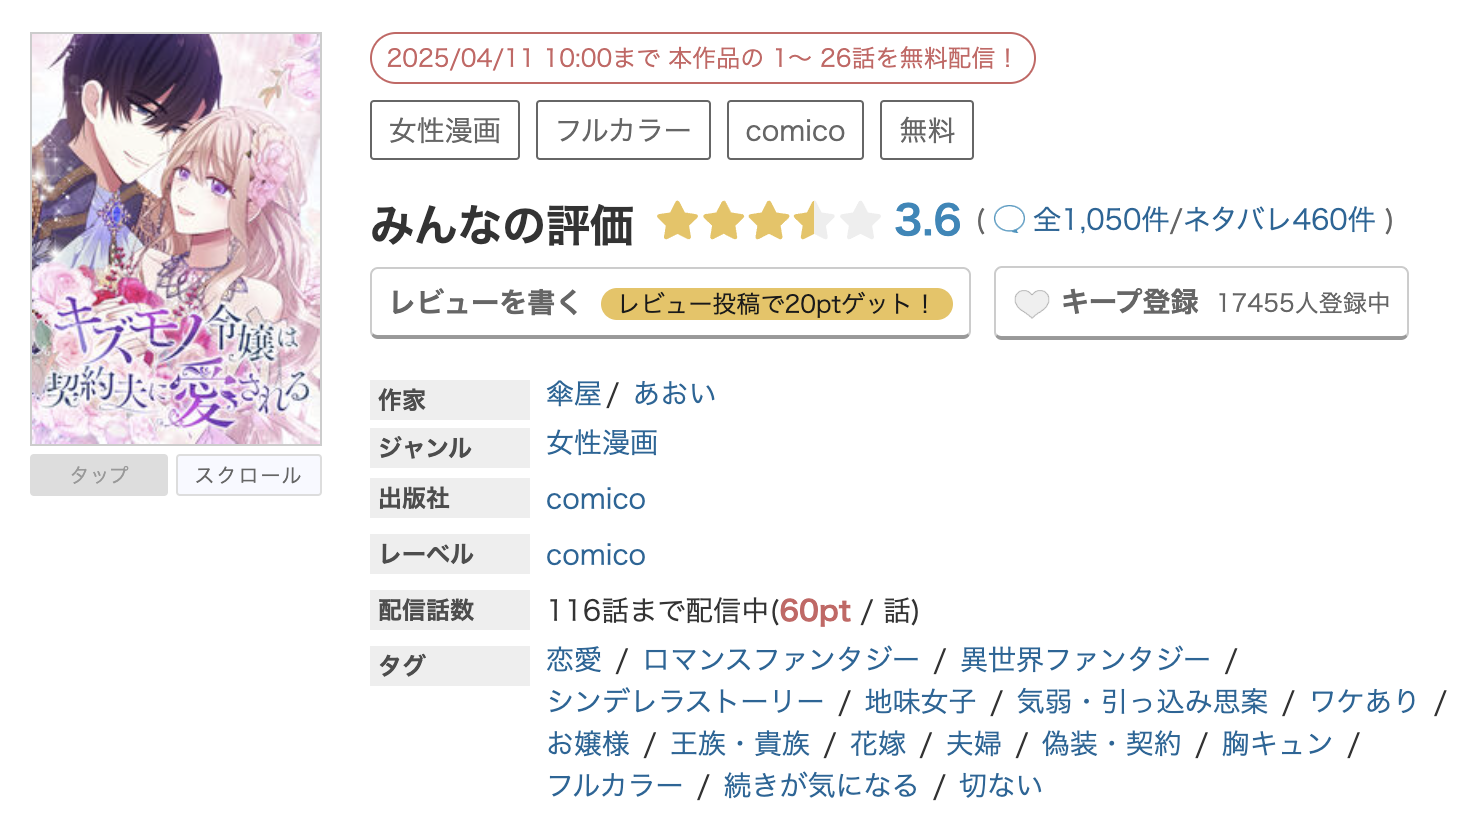Viewport: 1468px width, 826px height.
Task: Open the 恋愛 tag page
Action: 573,659
